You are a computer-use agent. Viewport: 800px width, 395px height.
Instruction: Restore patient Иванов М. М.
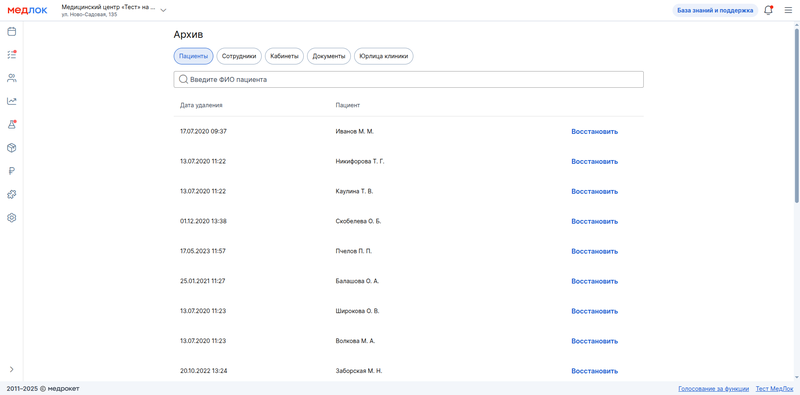pos(594,132)
